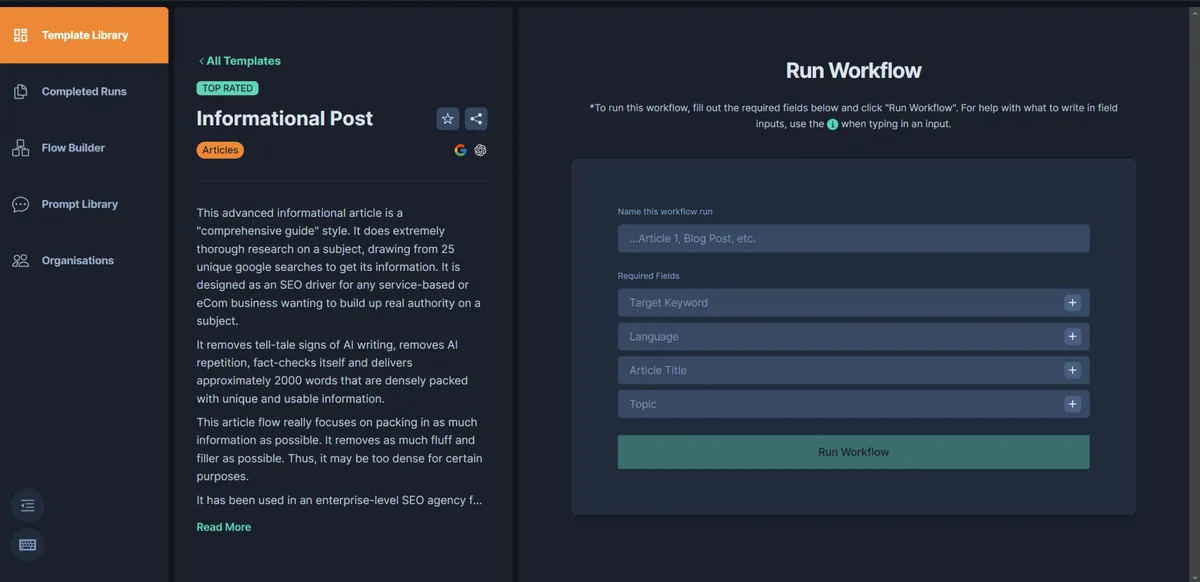
Task: Collapse the sidebar using indent icon
Action: [x=27, y=505]
